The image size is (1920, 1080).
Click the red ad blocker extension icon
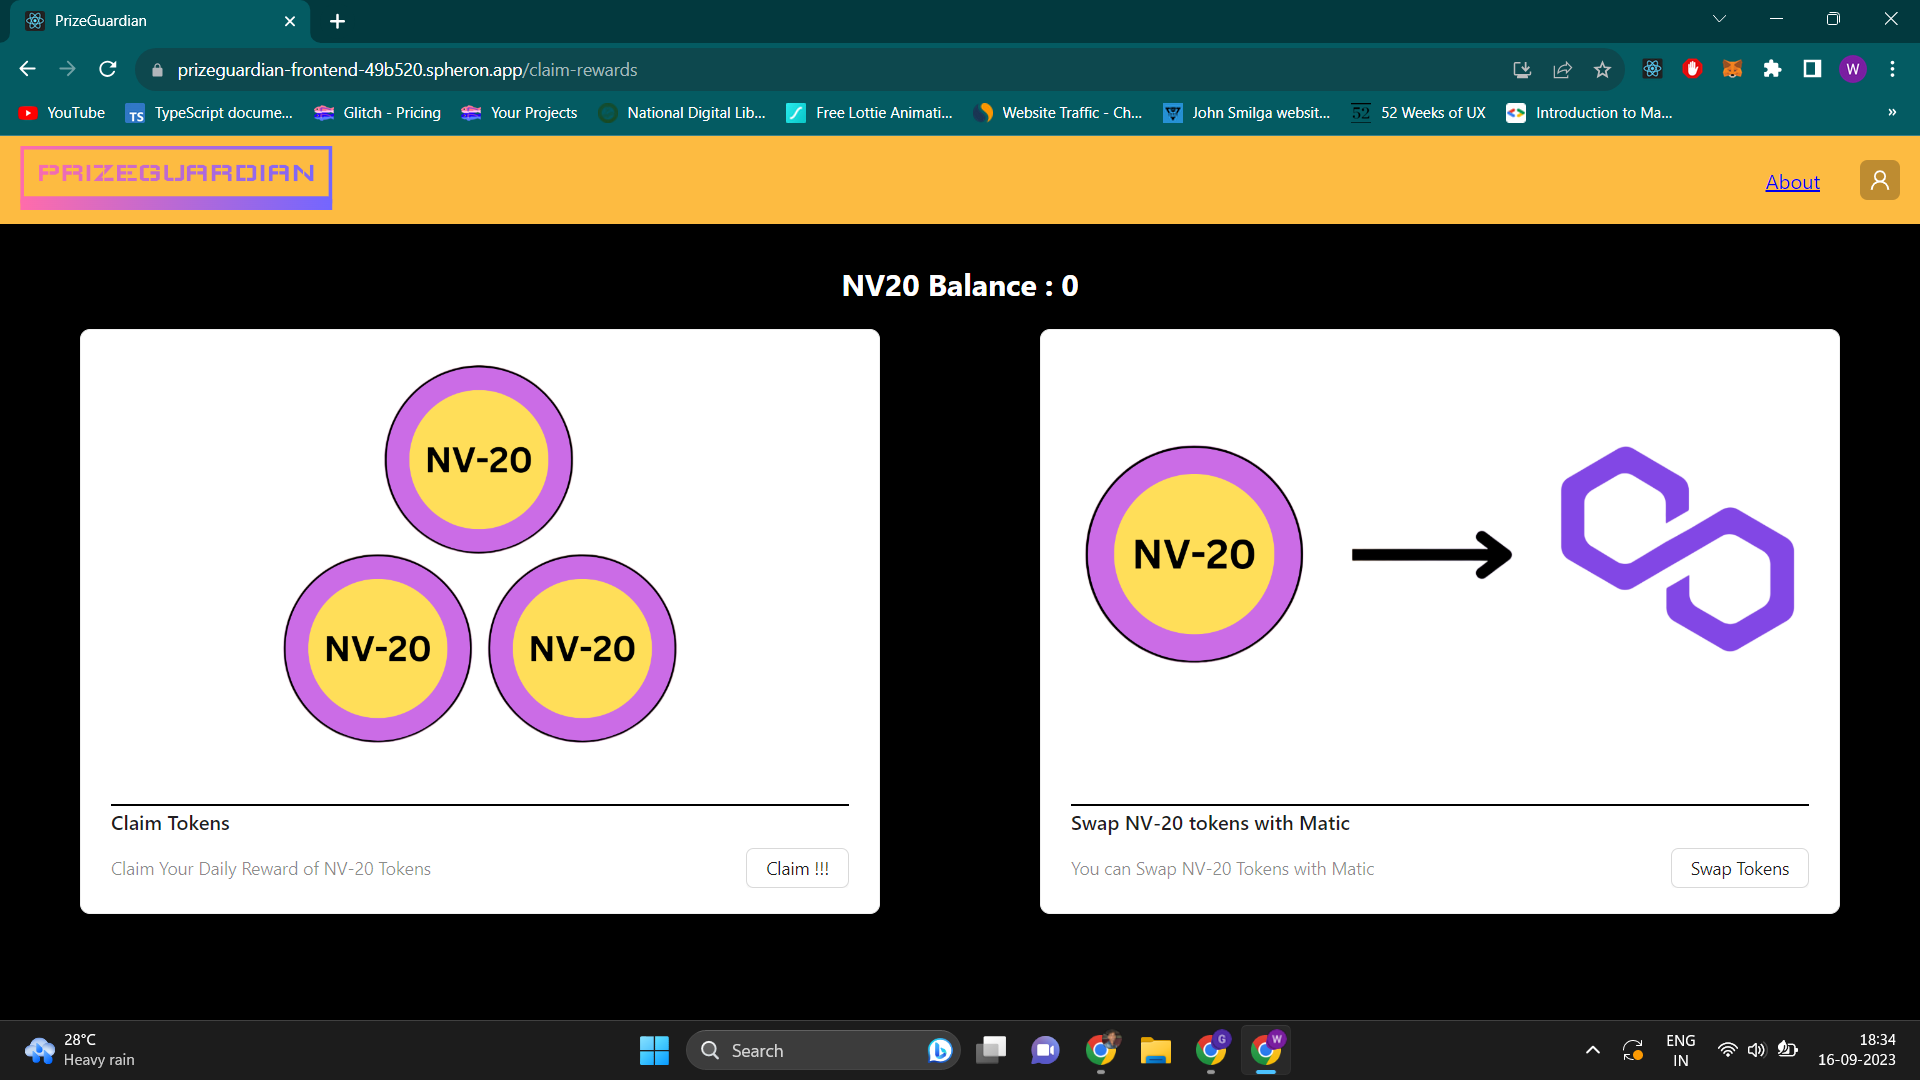1692,69
